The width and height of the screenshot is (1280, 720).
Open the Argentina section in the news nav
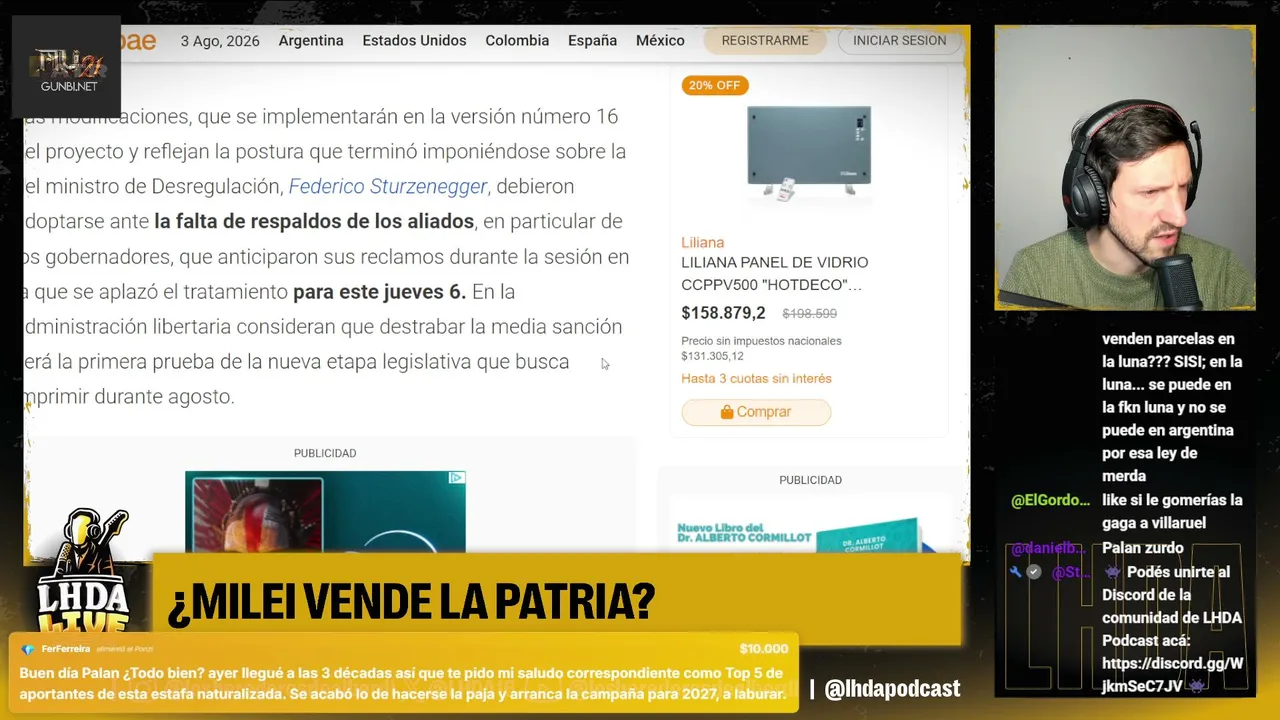pyautogui.click(x=311, y=41)
